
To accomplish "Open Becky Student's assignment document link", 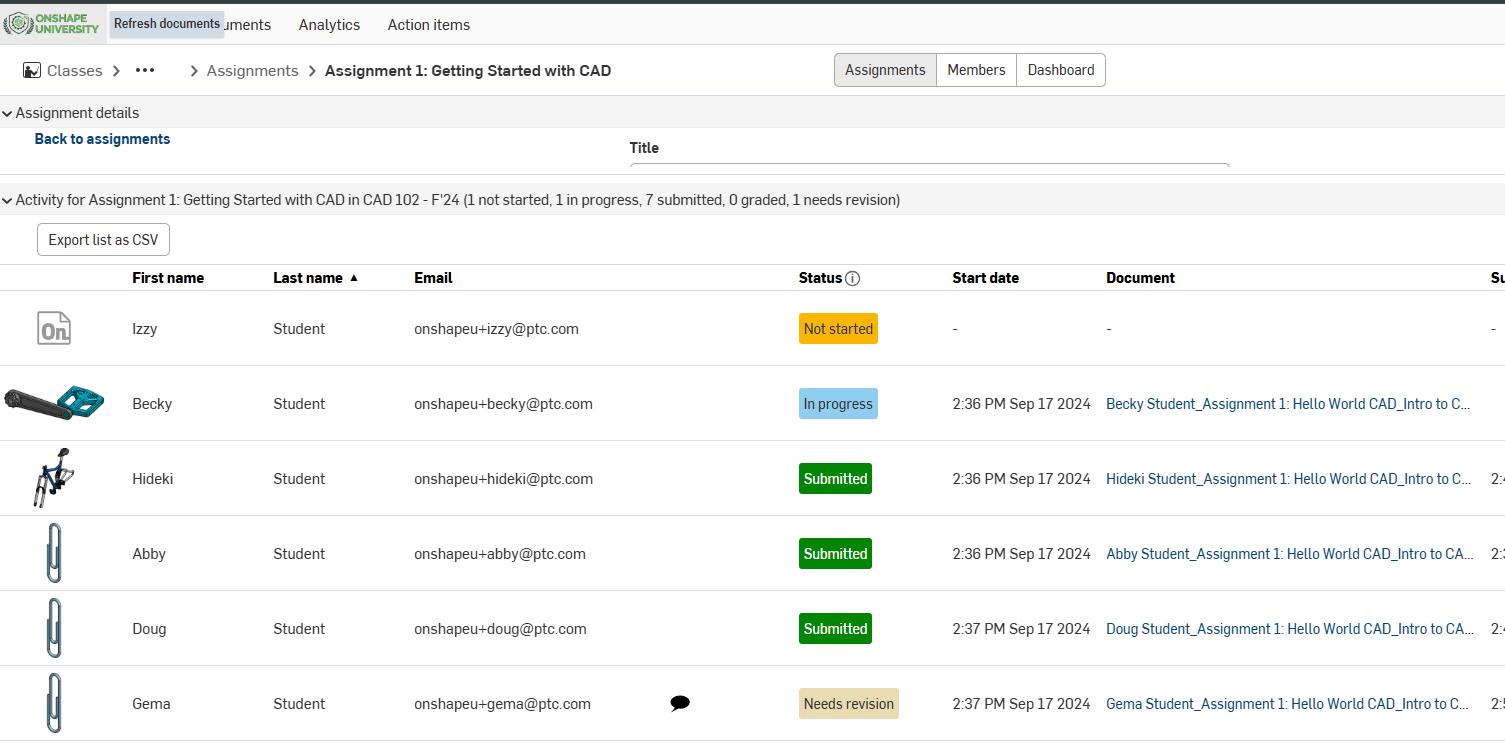I will (x=1287, y=404).
